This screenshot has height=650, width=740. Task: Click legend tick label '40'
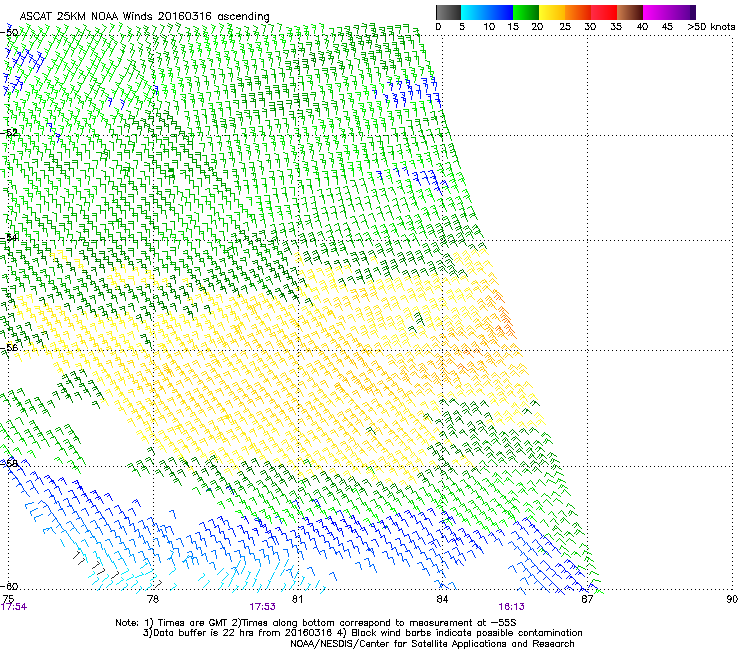642,26
